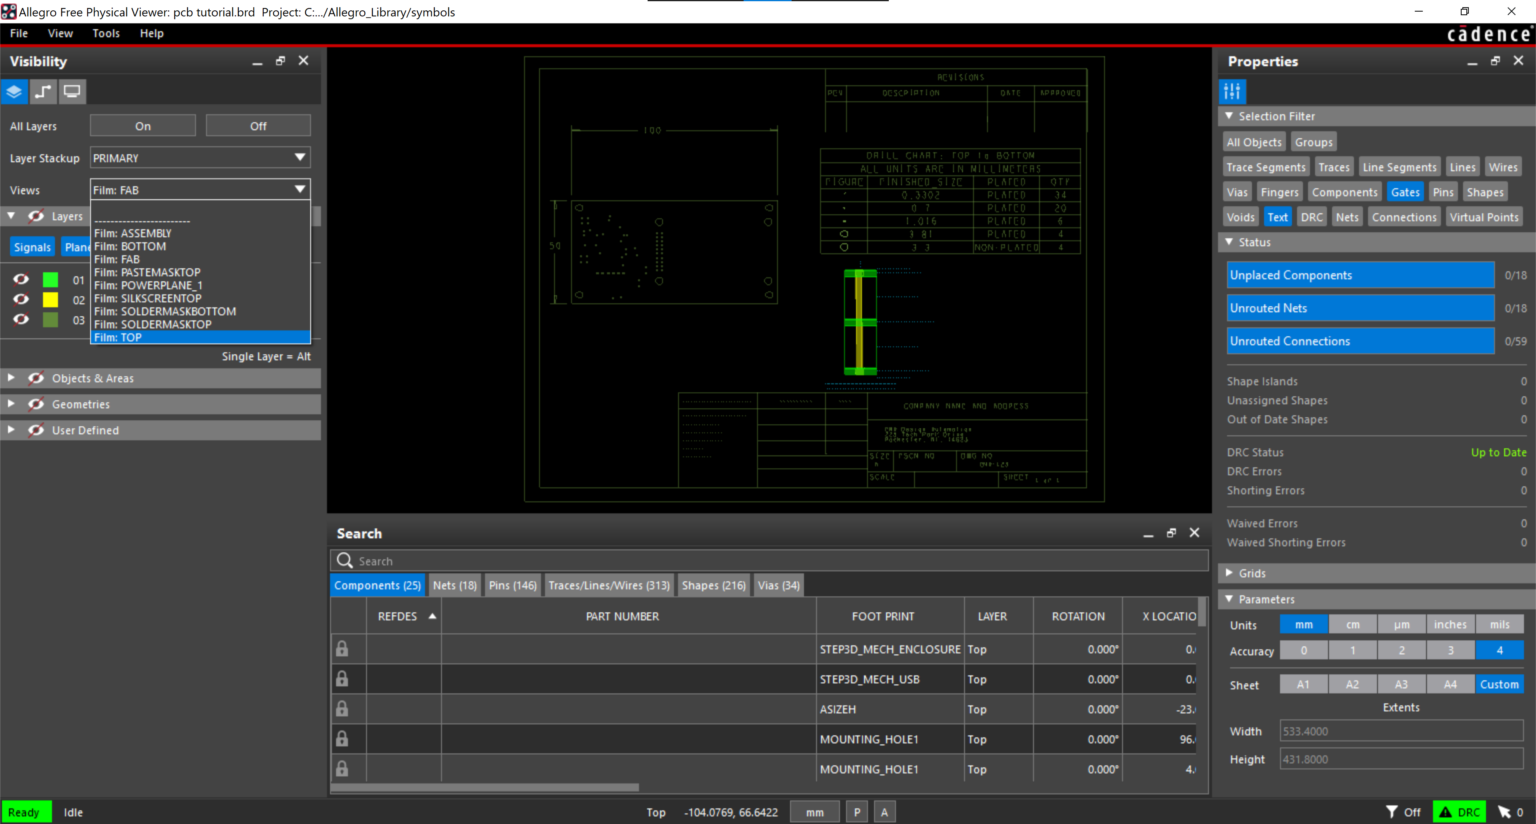Toggle visibility eye for layer 01
Screen dimensions: 1536x824
[x=21, y=280]
